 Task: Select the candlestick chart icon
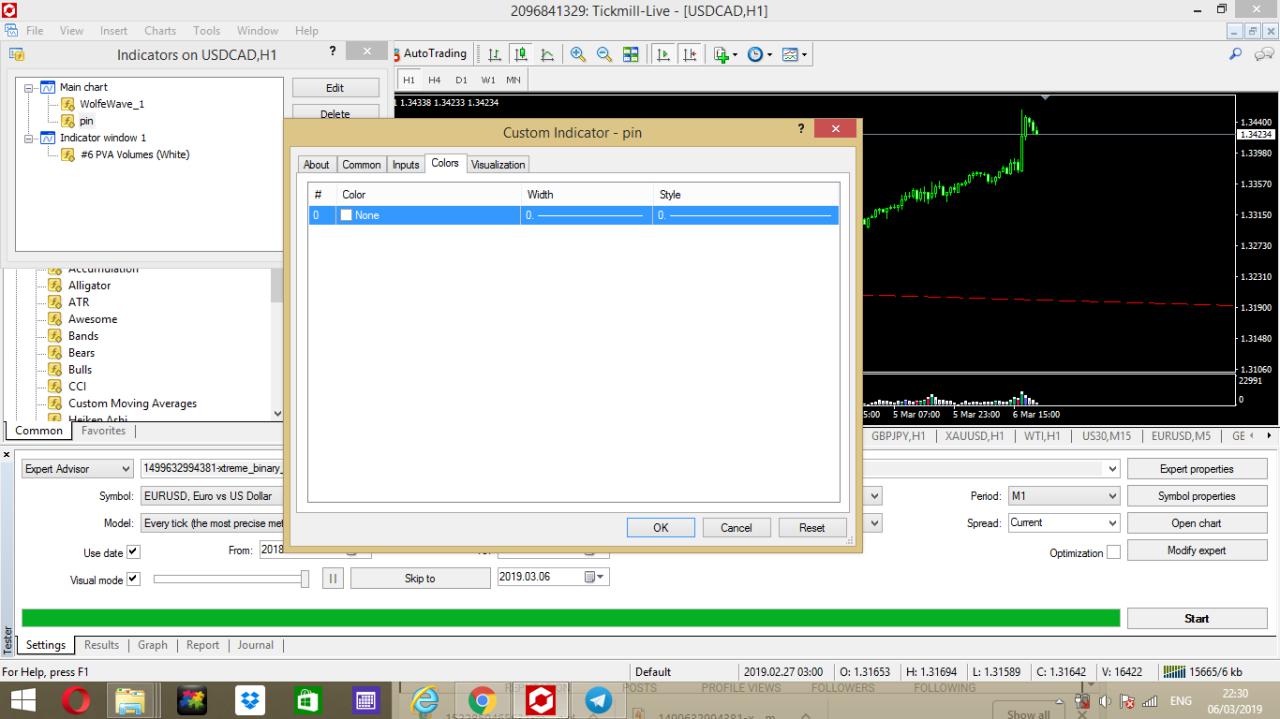tap(521, 54)
